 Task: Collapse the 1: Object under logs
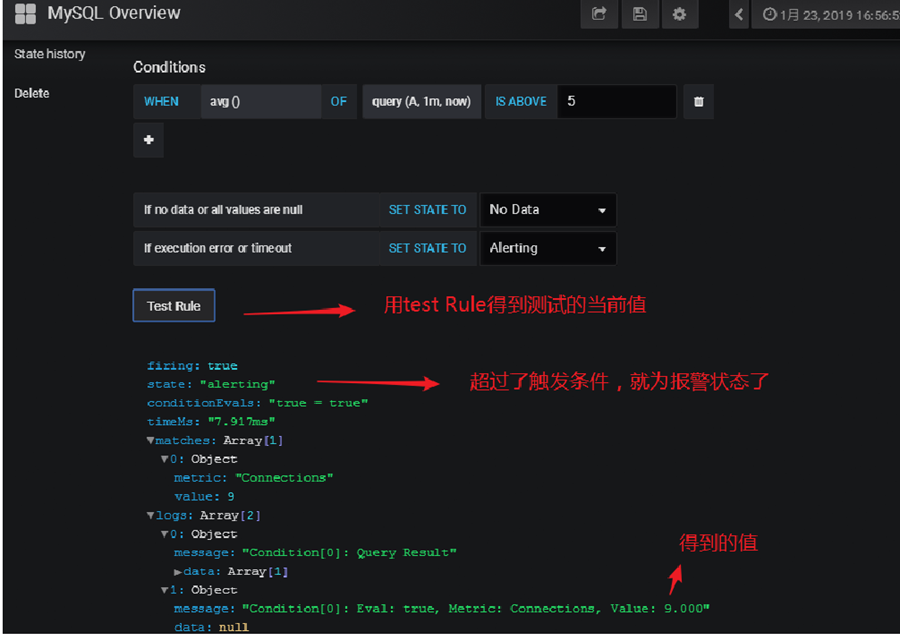(x=165, y=590)
